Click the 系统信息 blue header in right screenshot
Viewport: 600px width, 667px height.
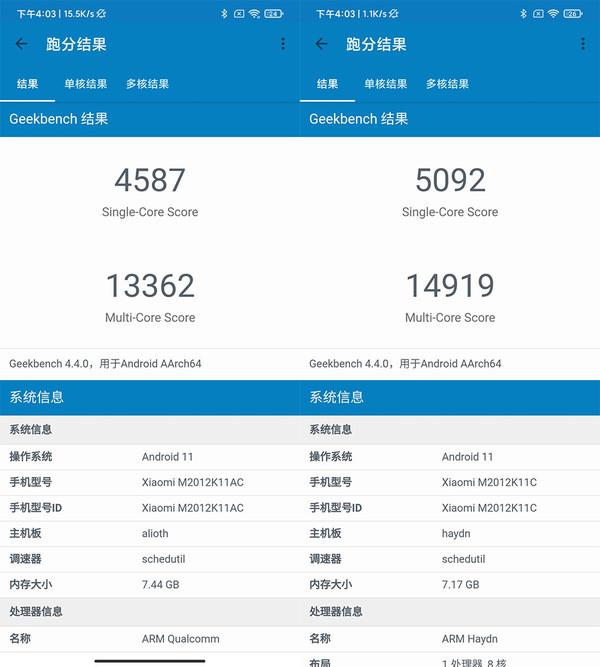coord(450,397)
